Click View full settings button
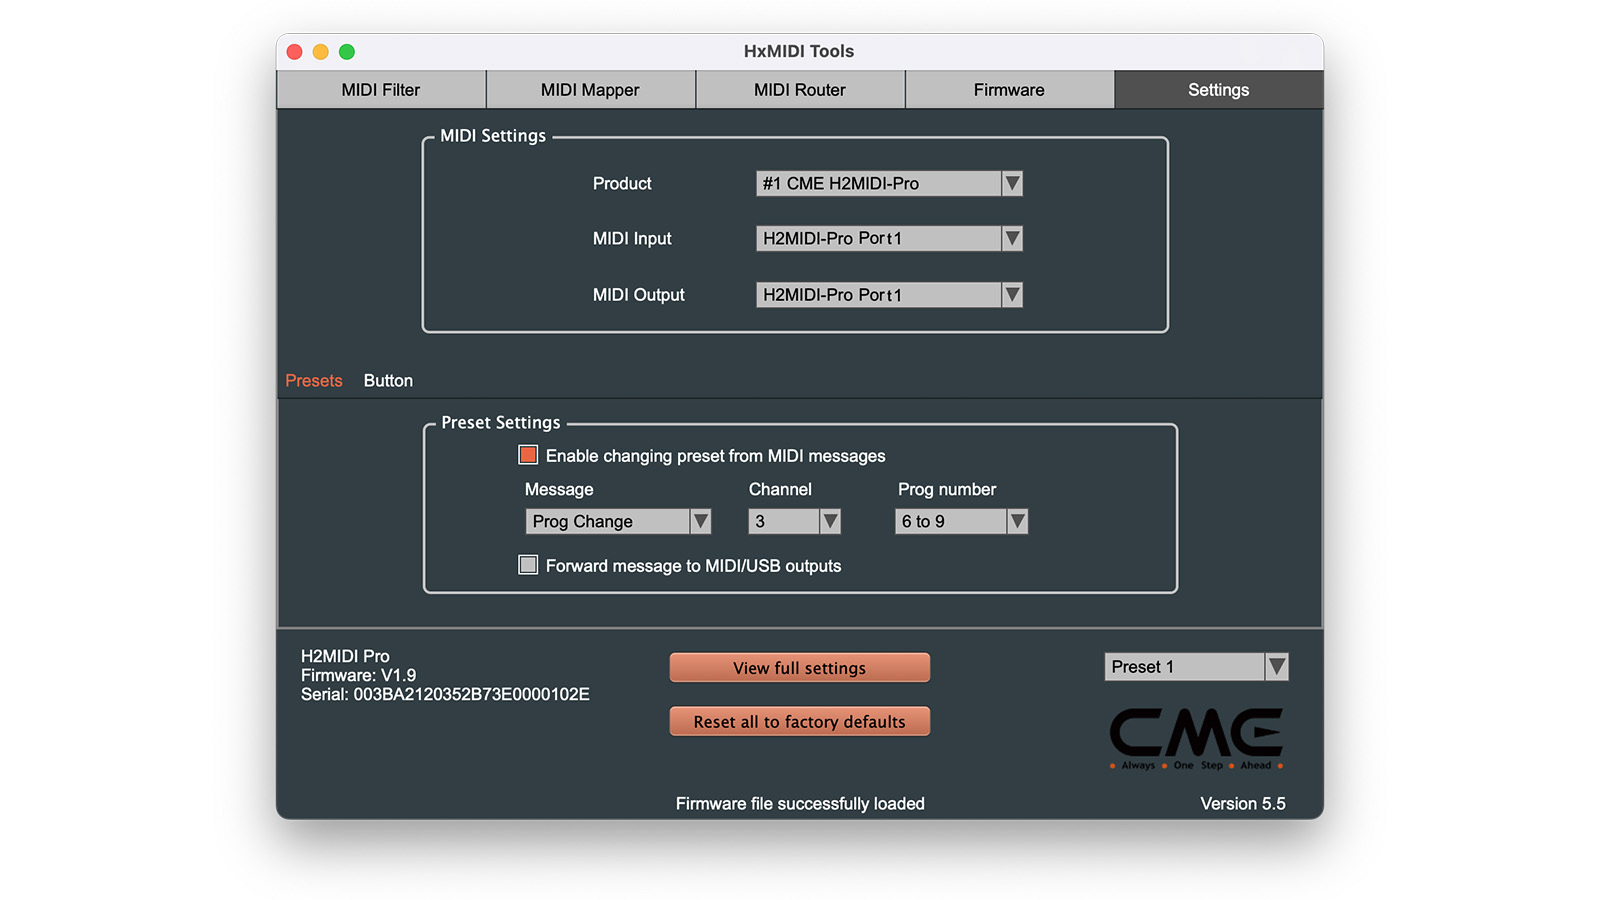1600x900 pixels. coord(799,668)
